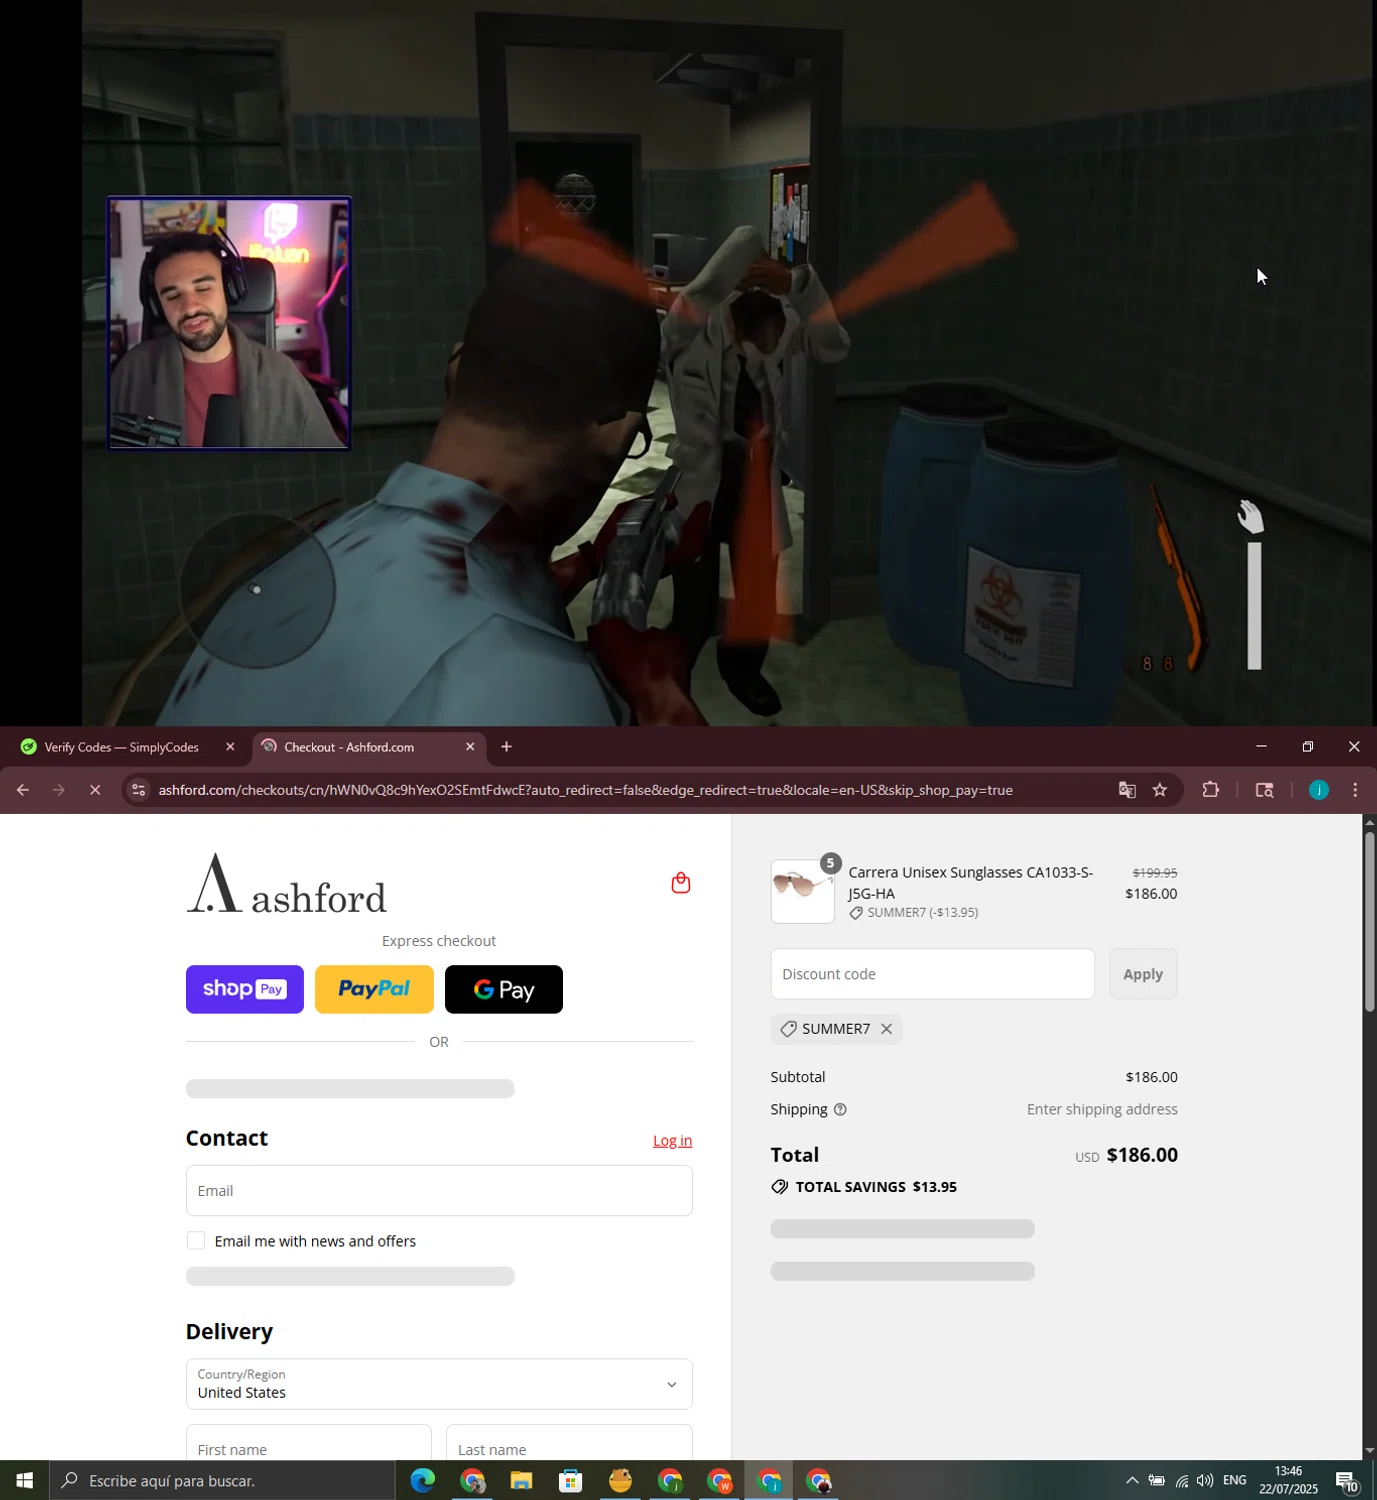Click the 'TOTAL SAVINGS $13.95' line
The width and height of the screenshot is (1377, 1500).
(864, 1187)
